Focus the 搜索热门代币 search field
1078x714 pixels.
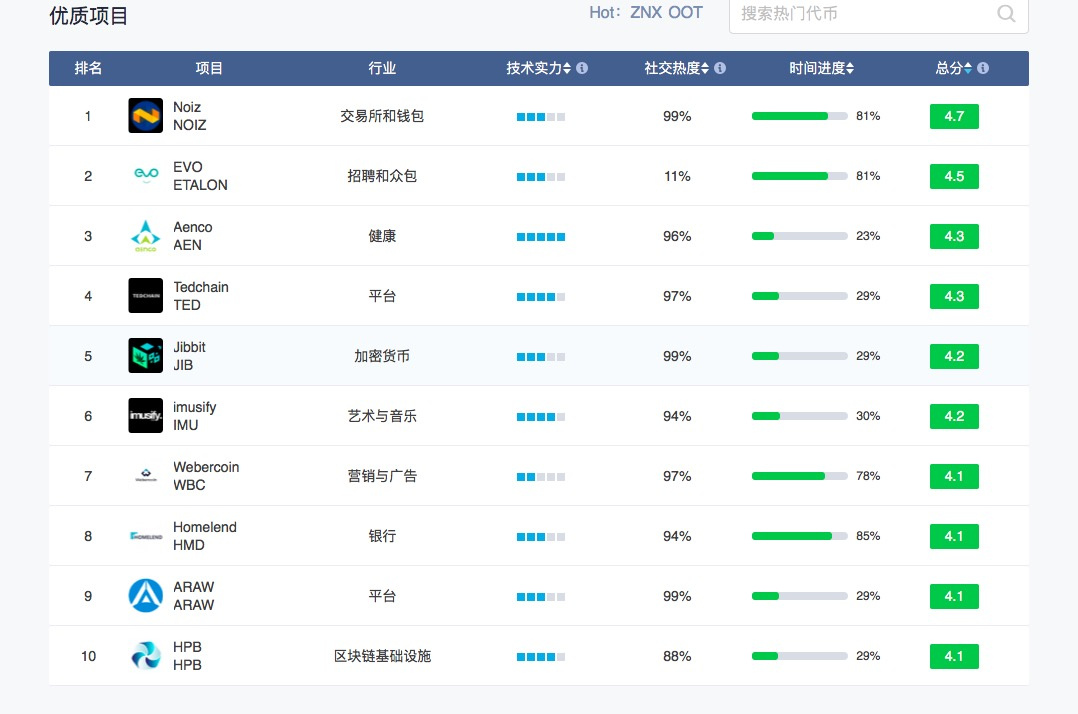[x=879, y=14]
